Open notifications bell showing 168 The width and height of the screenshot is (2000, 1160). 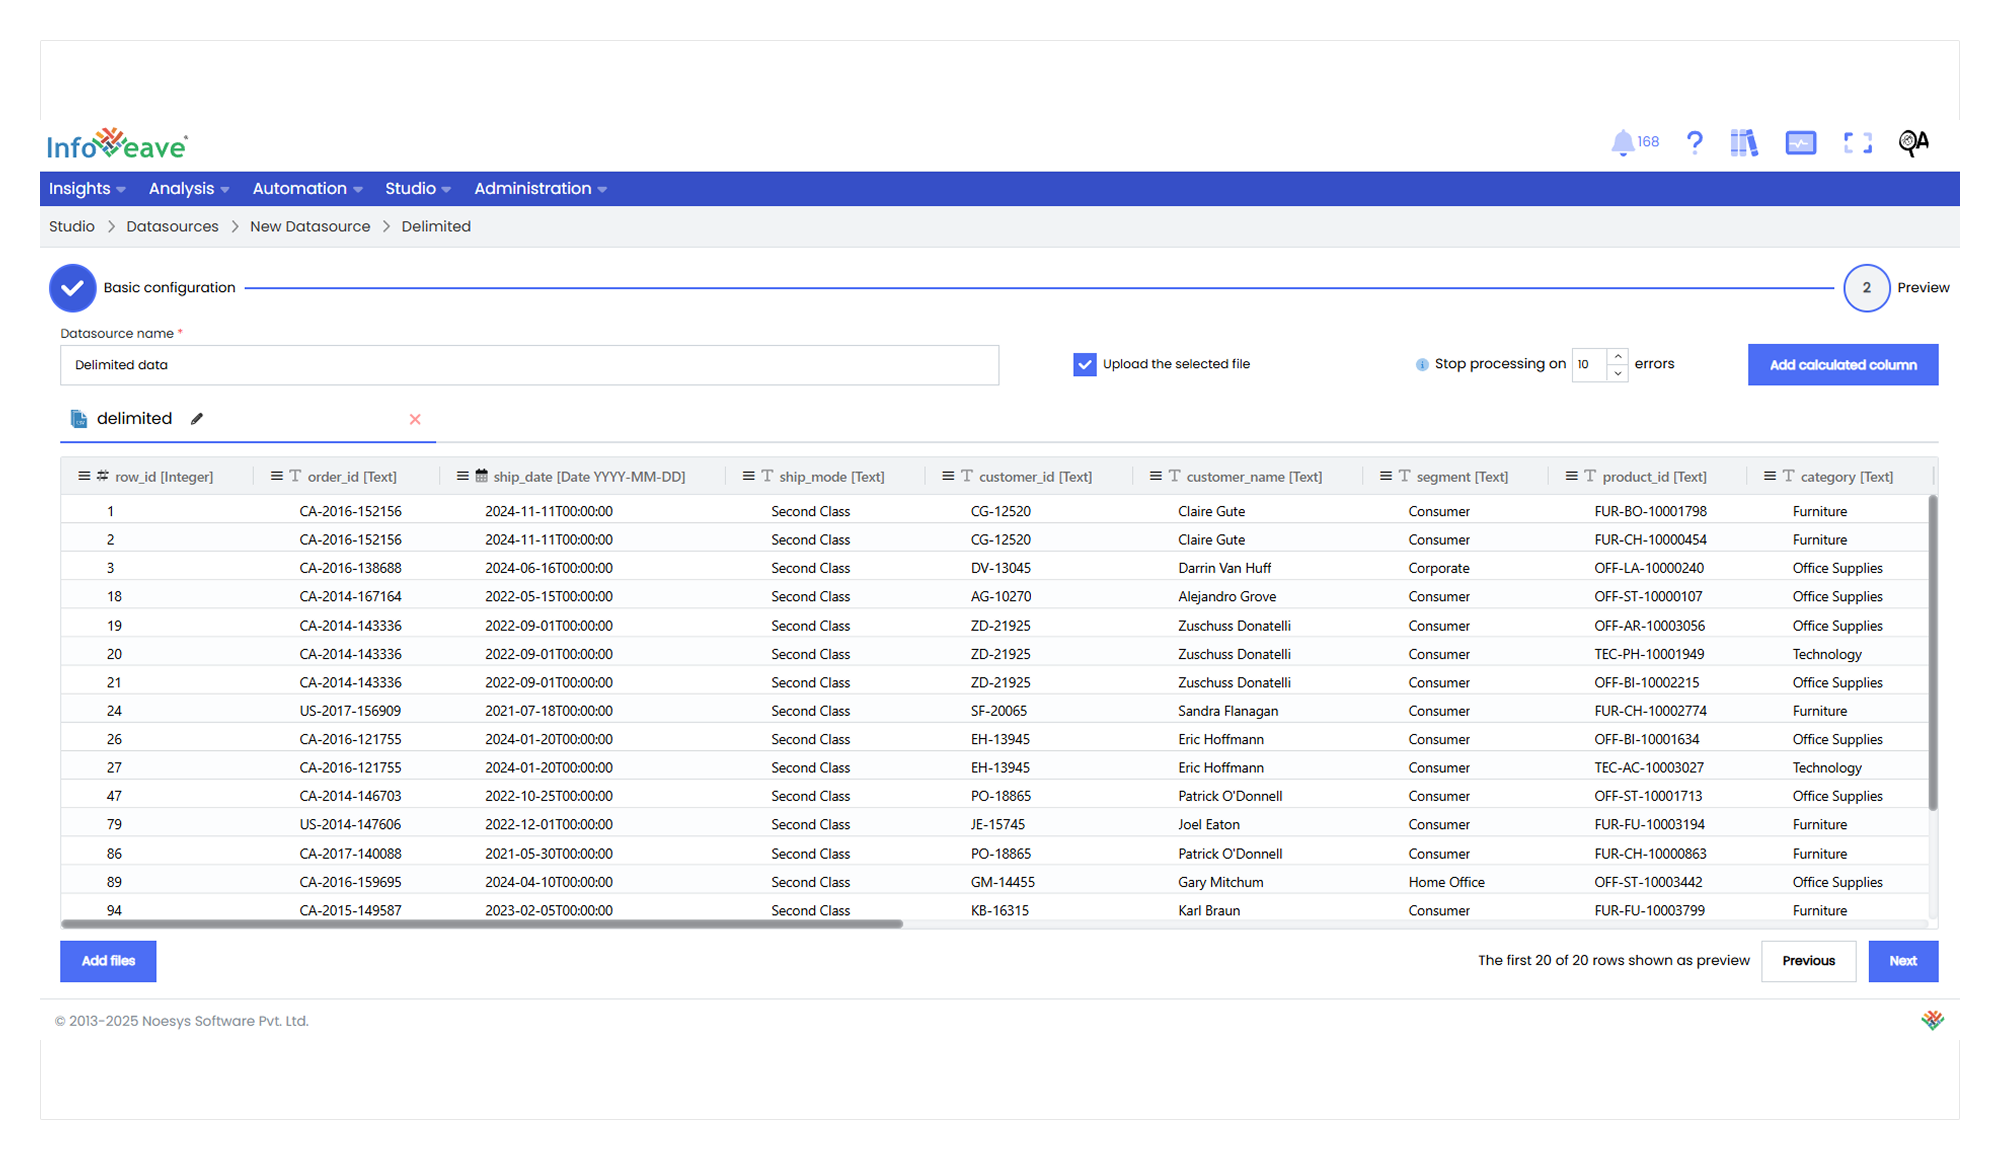pyautogui.click(x=1634, y=143)
